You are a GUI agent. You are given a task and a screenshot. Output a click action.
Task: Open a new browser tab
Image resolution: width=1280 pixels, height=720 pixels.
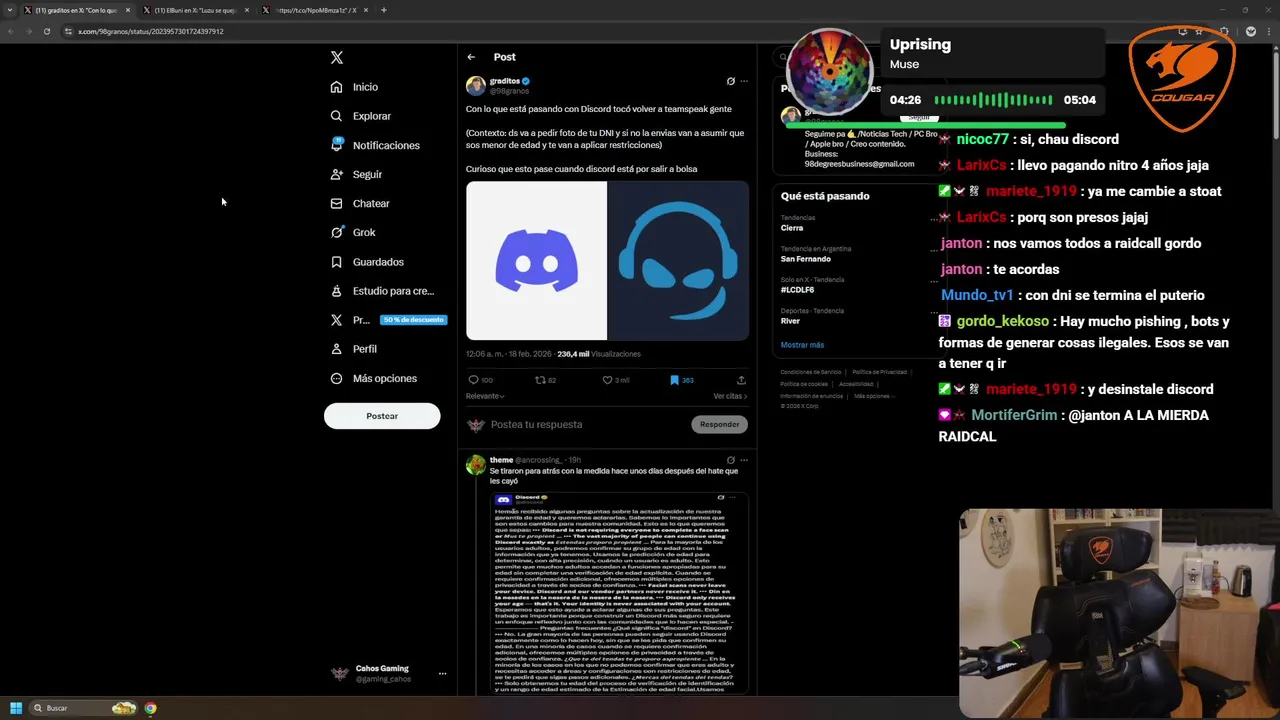384,10
